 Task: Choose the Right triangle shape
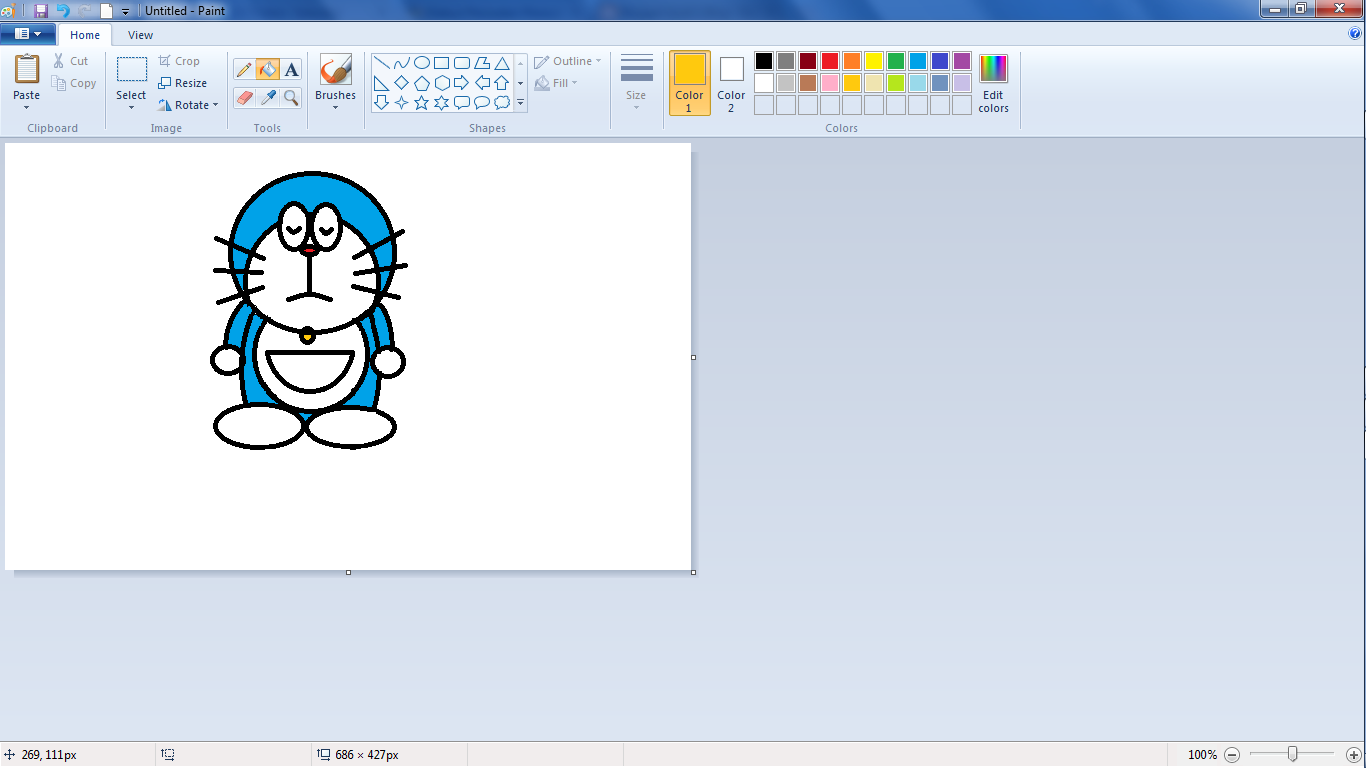[x=381, y=82]
